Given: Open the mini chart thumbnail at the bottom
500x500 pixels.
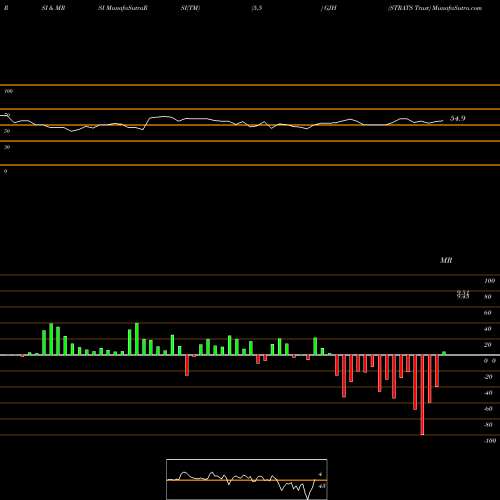Looking at the screenshot, I should pos(247,479).
